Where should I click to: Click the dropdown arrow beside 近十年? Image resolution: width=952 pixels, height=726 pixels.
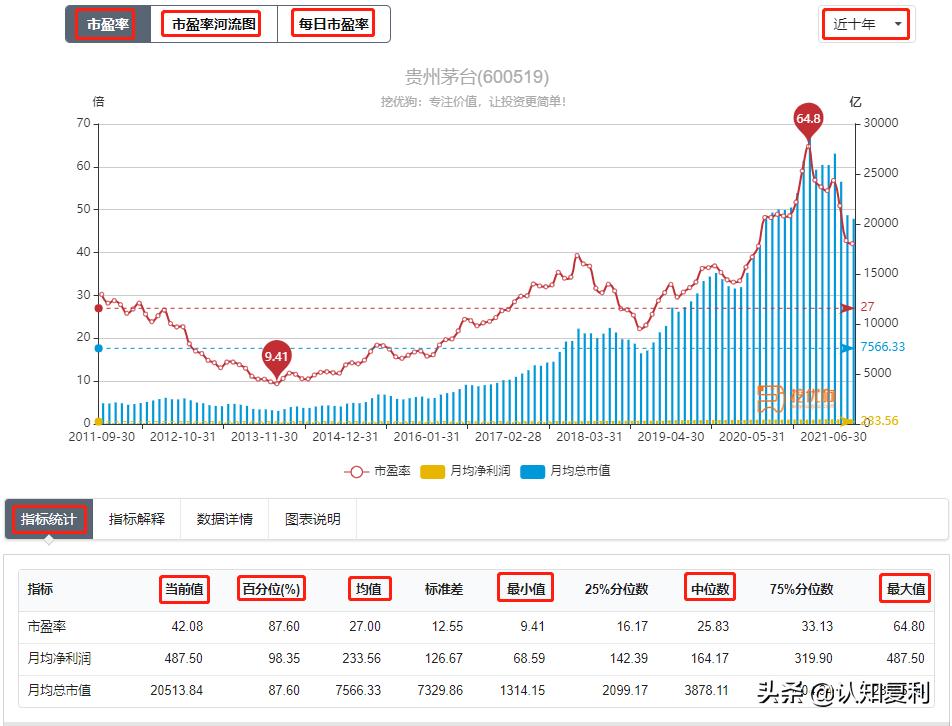click(x=896, y=24)
